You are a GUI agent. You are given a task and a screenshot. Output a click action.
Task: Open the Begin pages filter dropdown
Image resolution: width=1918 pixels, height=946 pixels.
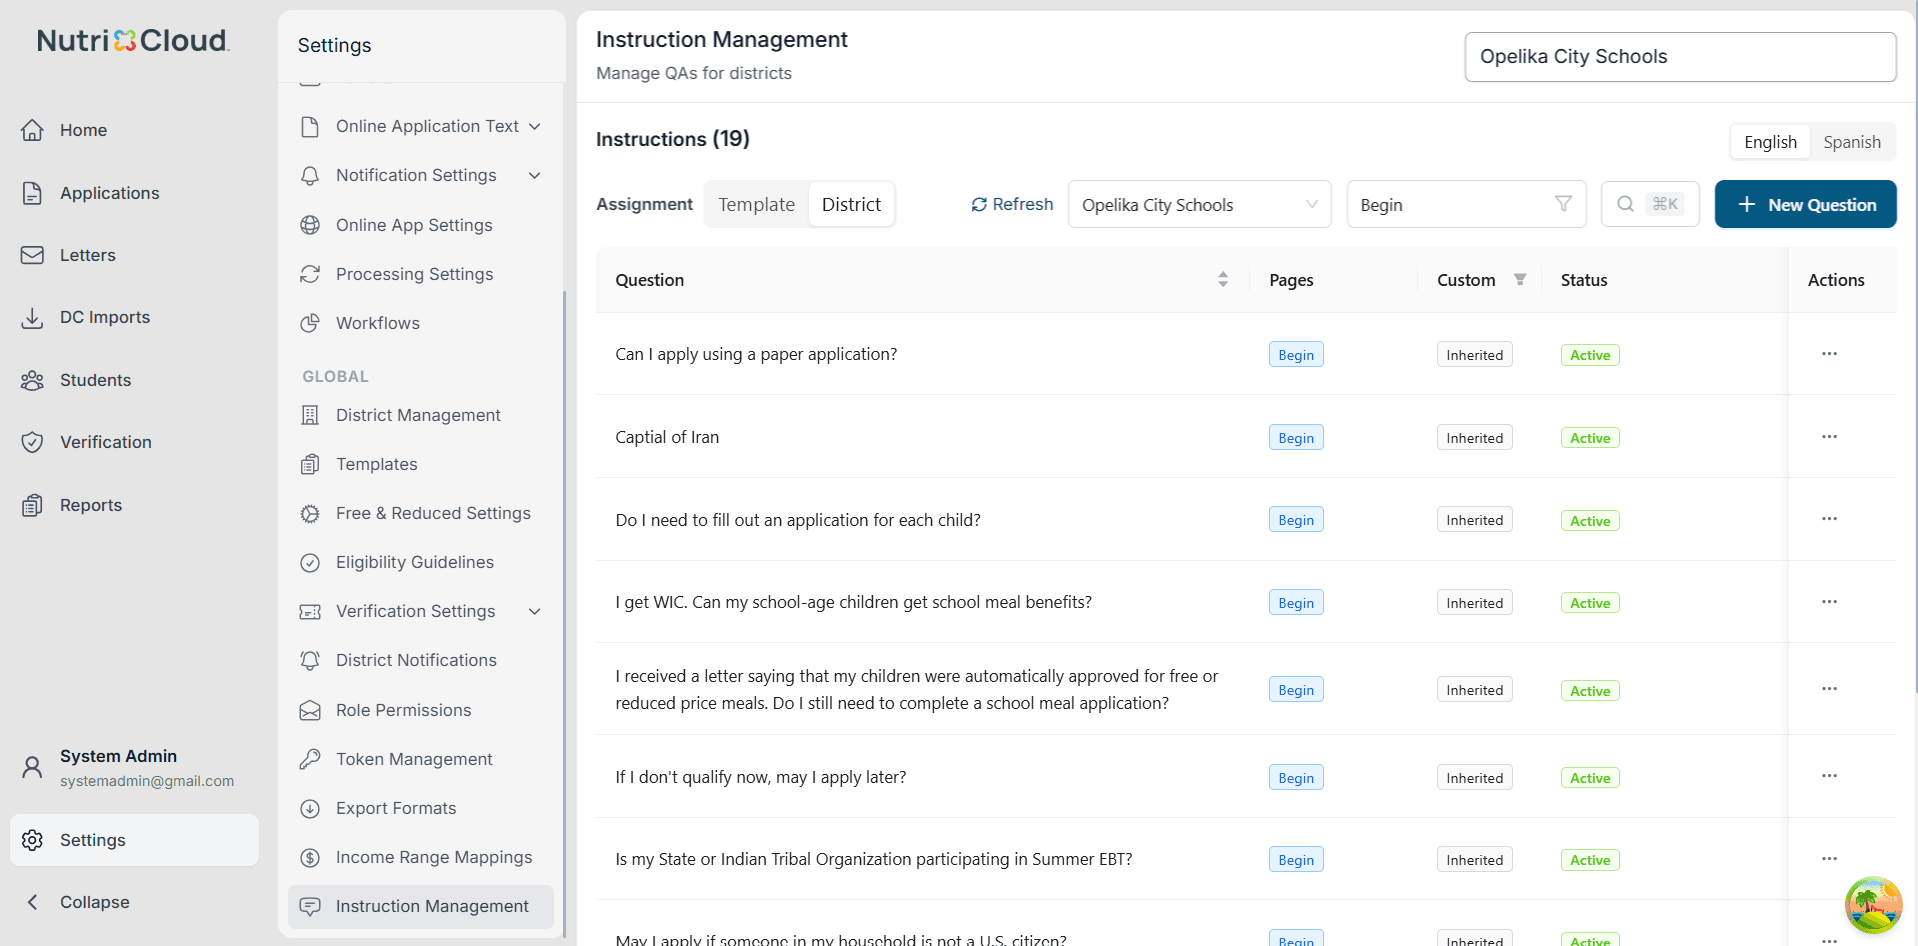(1466, 204)
